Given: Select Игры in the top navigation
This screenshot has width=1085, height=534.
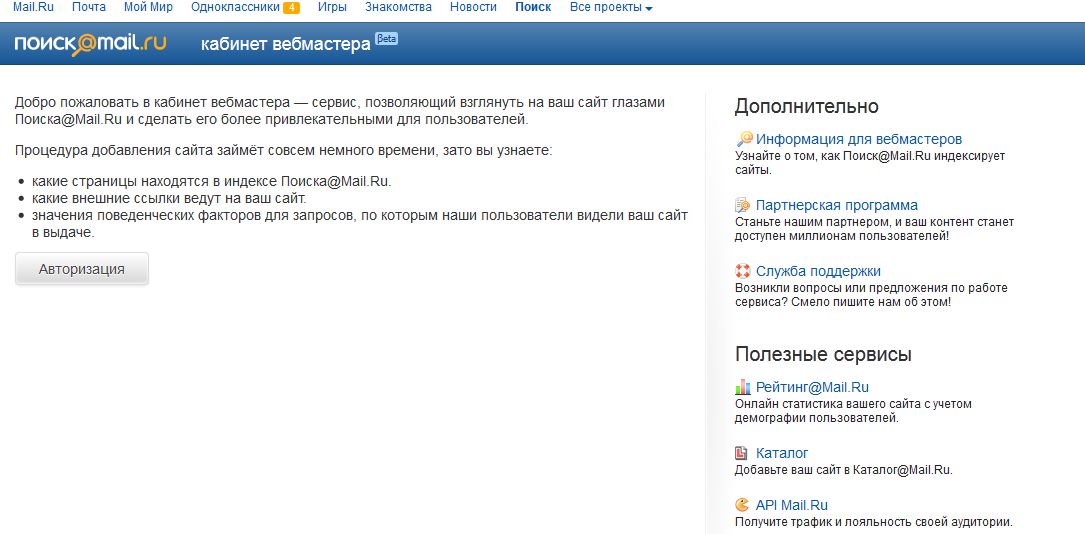Looking at the screenshot, I should click(x=332, y=8).
